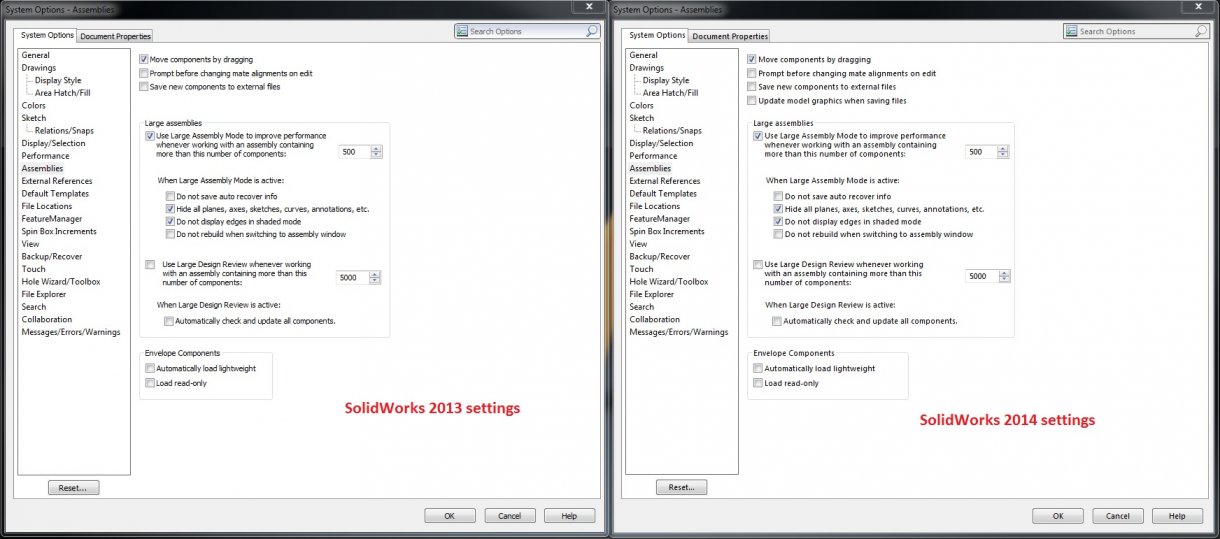Click Reset... button in left window
This screenshot has width=1220, height=539.
click(x=73, y=488)
